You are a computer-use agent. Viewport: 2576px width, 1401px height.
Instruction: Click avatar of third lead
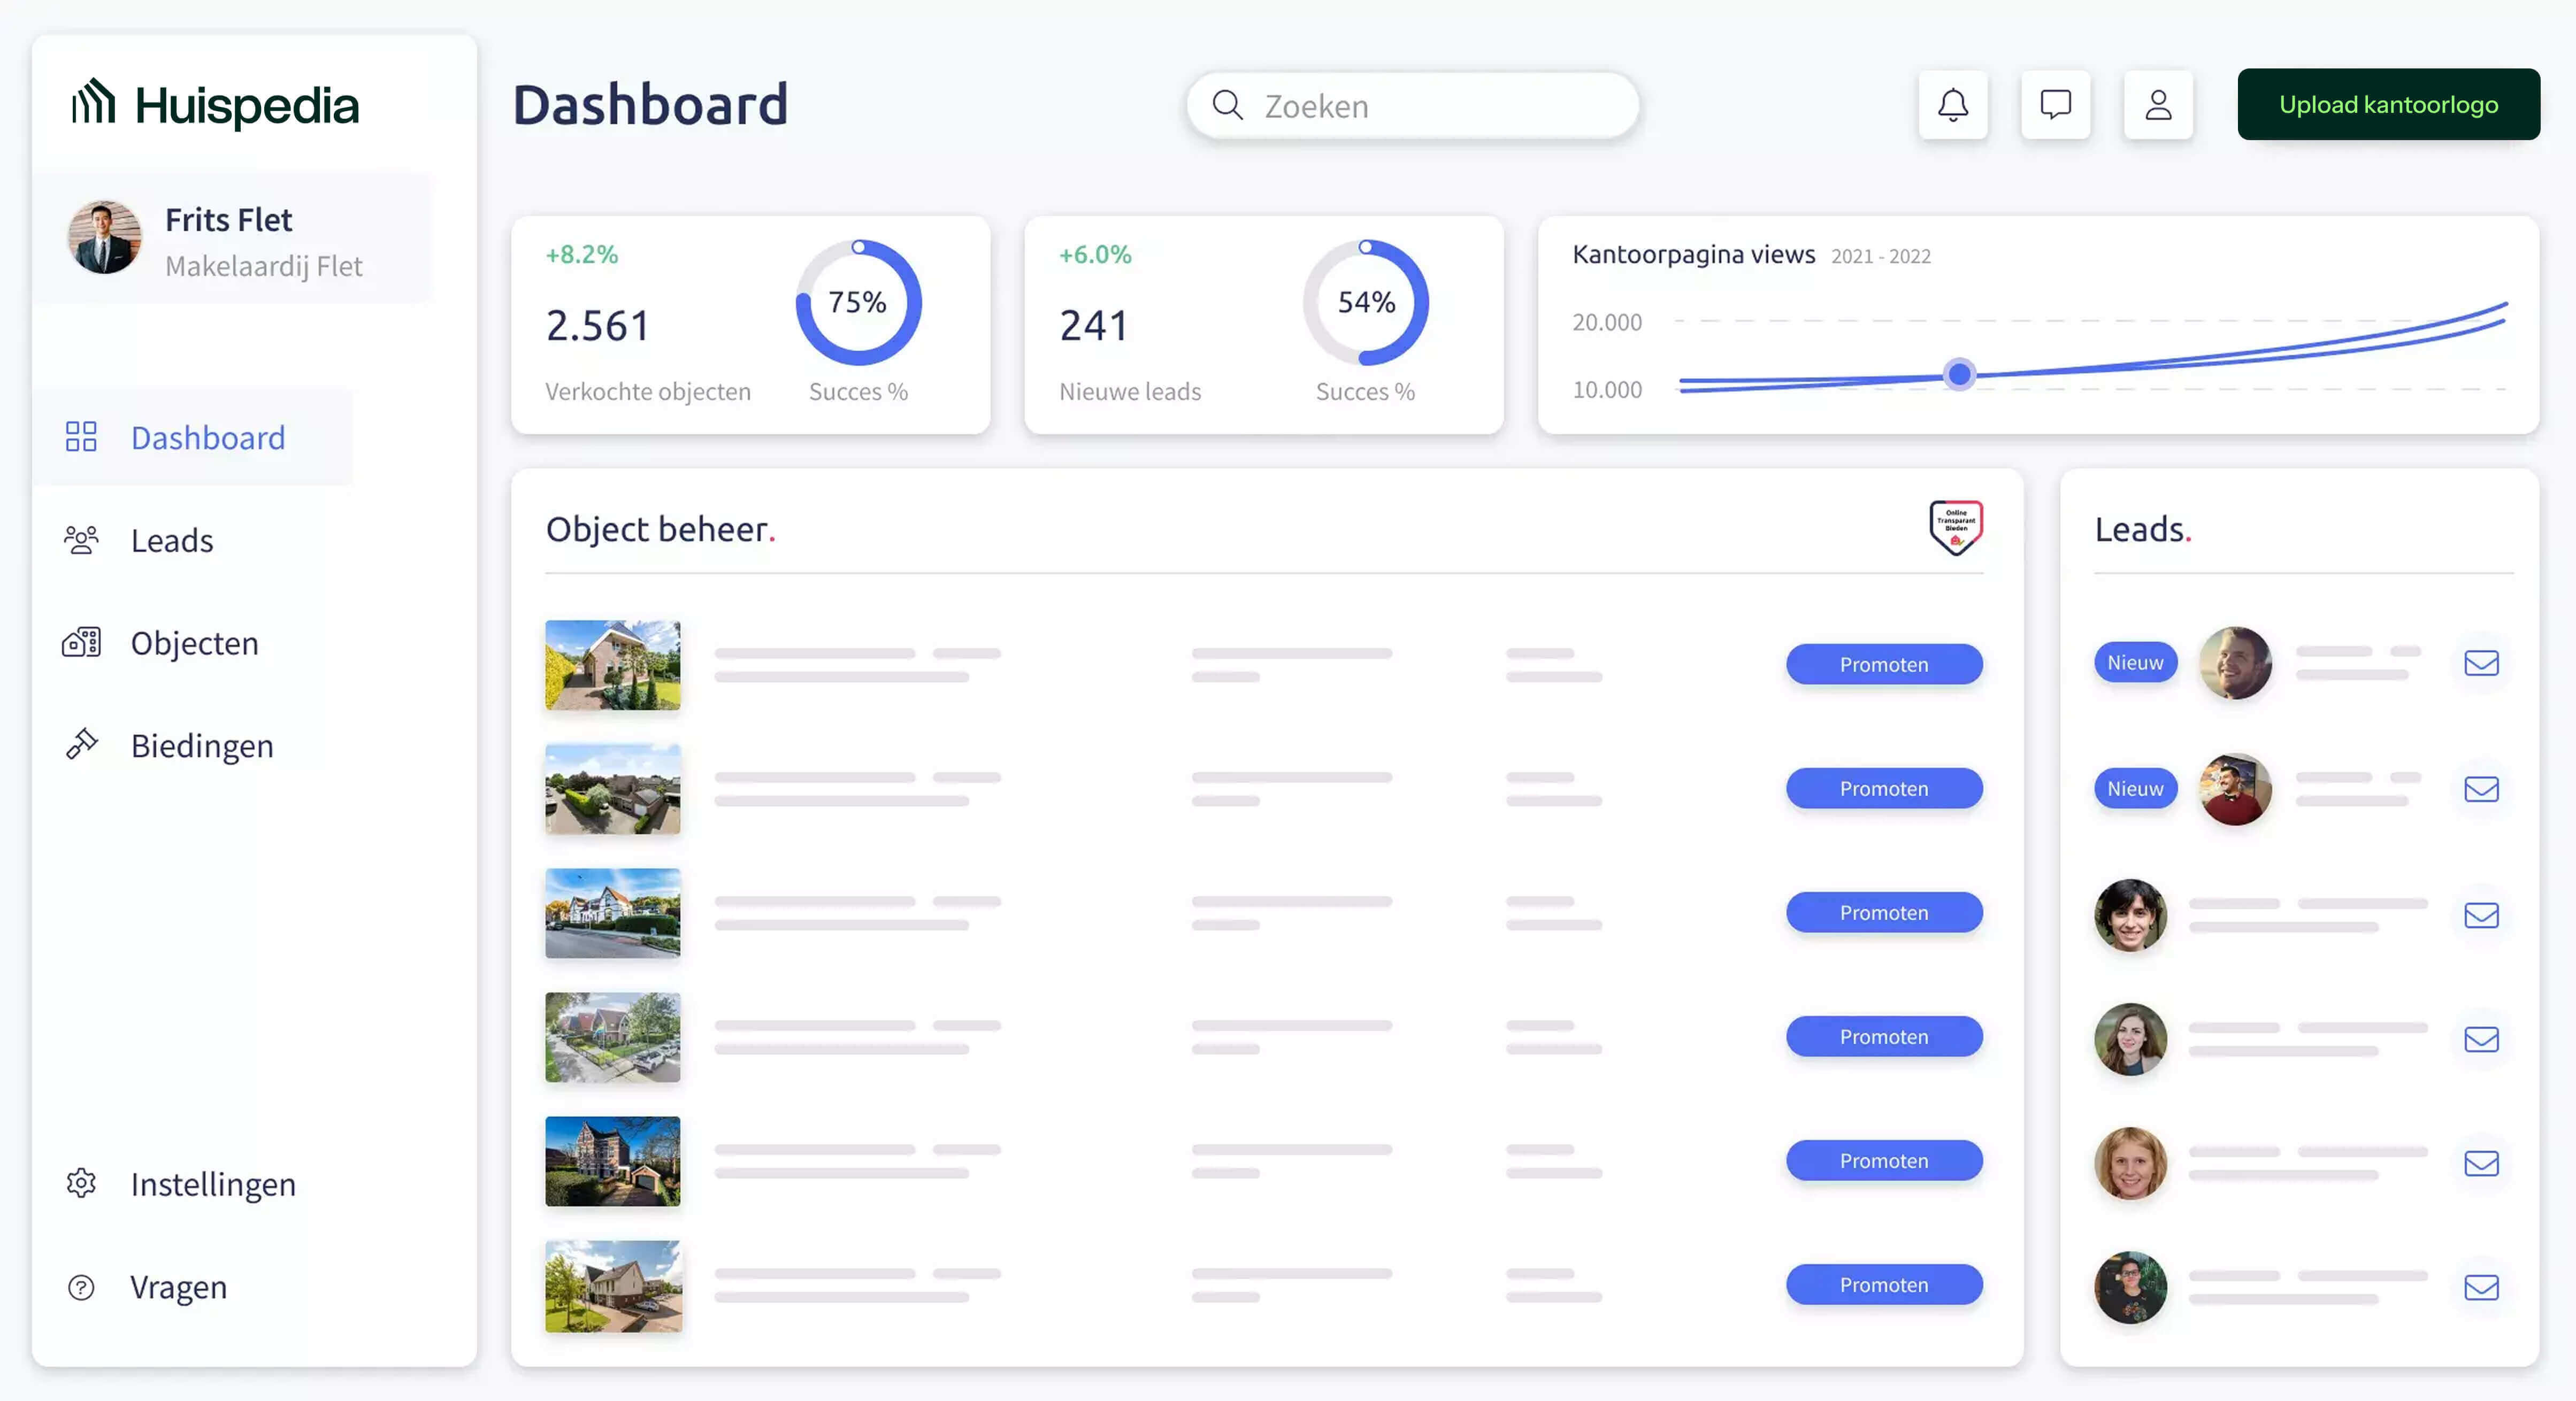tap(2130, 915)
